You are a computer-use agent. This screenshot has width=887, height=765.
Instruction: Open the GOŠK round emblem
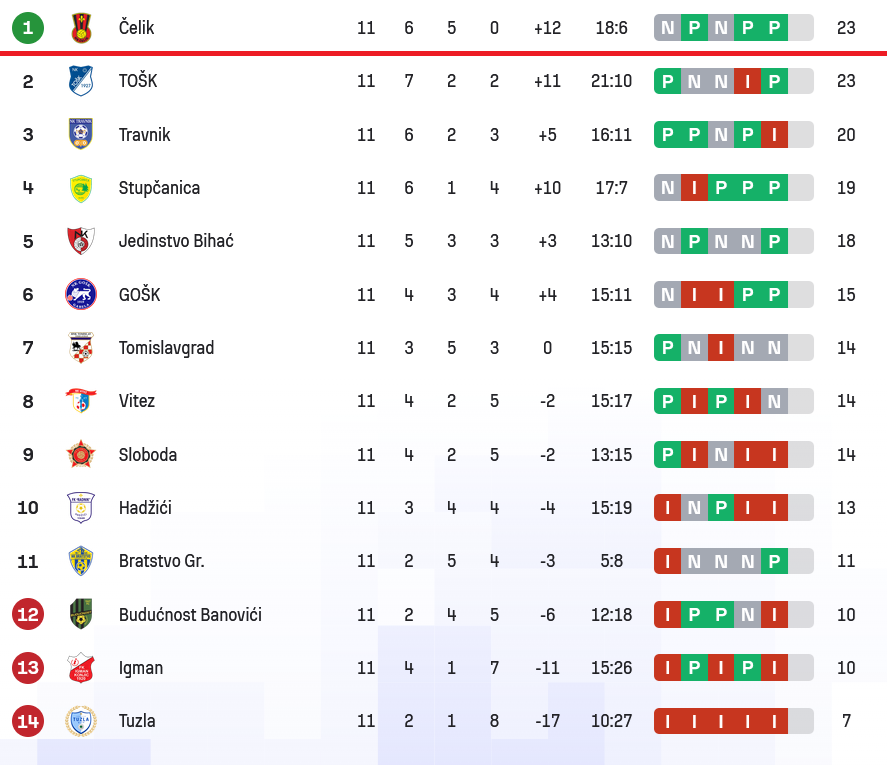pyautogui.click(x=81, y=294)
